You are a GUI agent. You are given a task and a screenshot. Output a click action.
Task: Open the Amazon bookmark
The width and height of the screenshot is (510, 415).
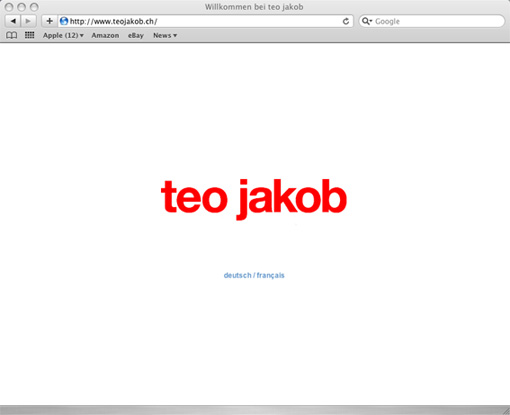pos(105,35)
